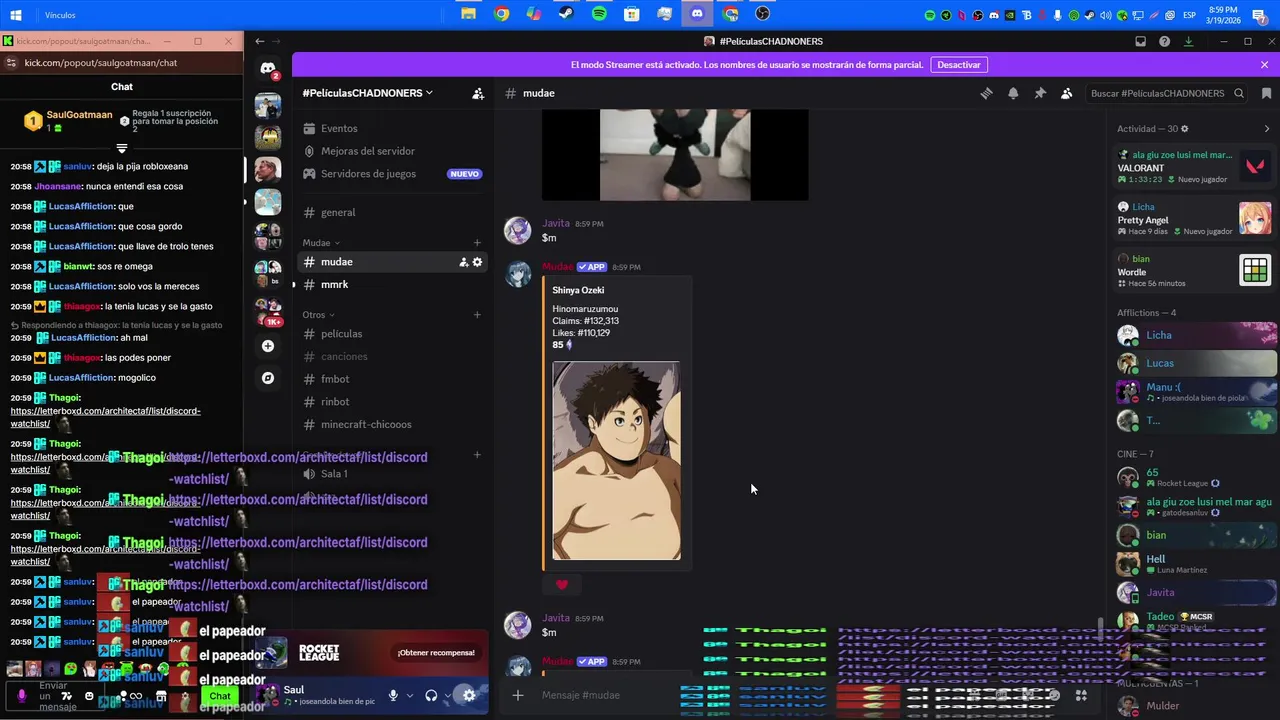Select Licha in the Afflictions member list
This screenshot has height=720, width=1280.
coord(1196,335)
